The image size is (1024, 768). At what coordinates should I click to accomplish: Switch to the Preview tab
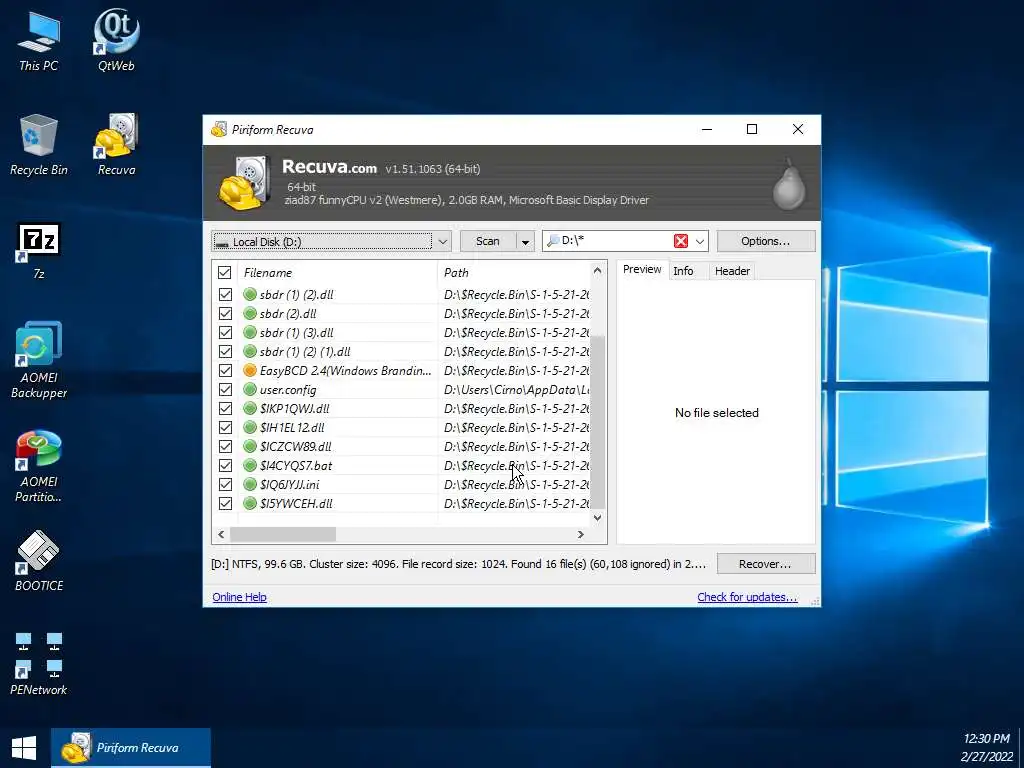[642, 269]
